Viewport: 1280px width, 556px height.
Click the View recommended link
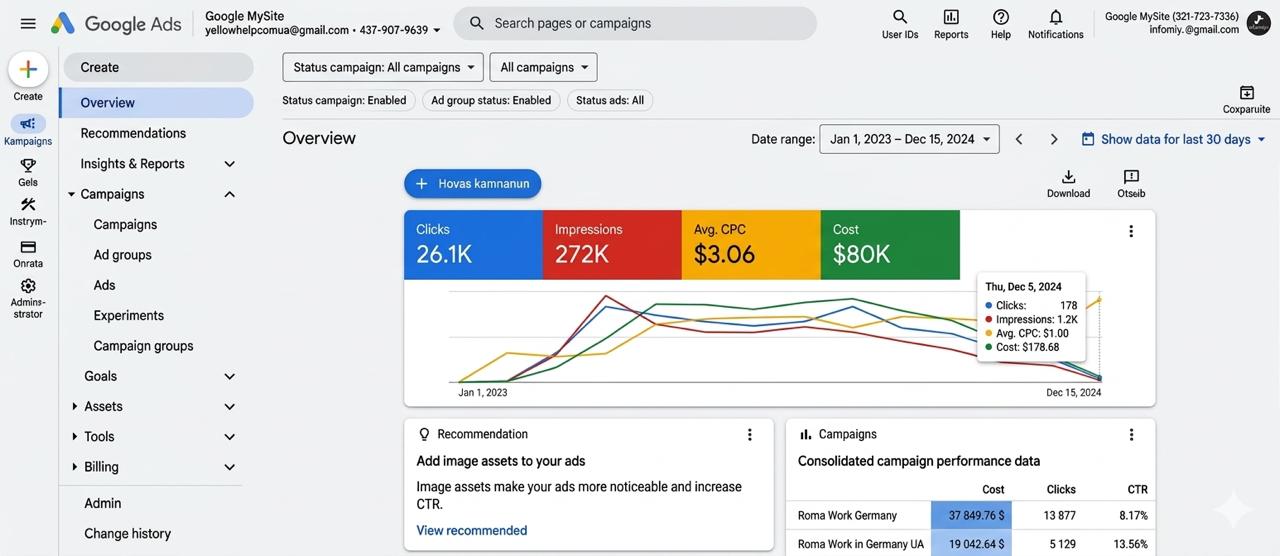tap(472, 530)
